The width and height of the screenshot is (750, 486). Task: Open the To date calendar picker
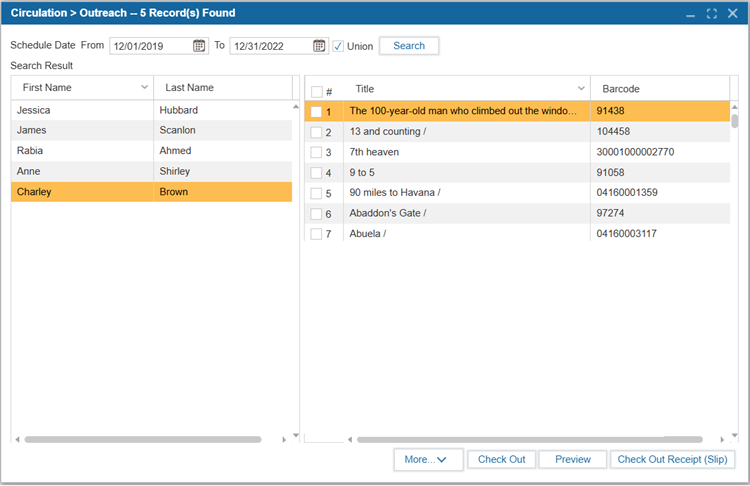[319, 46]
